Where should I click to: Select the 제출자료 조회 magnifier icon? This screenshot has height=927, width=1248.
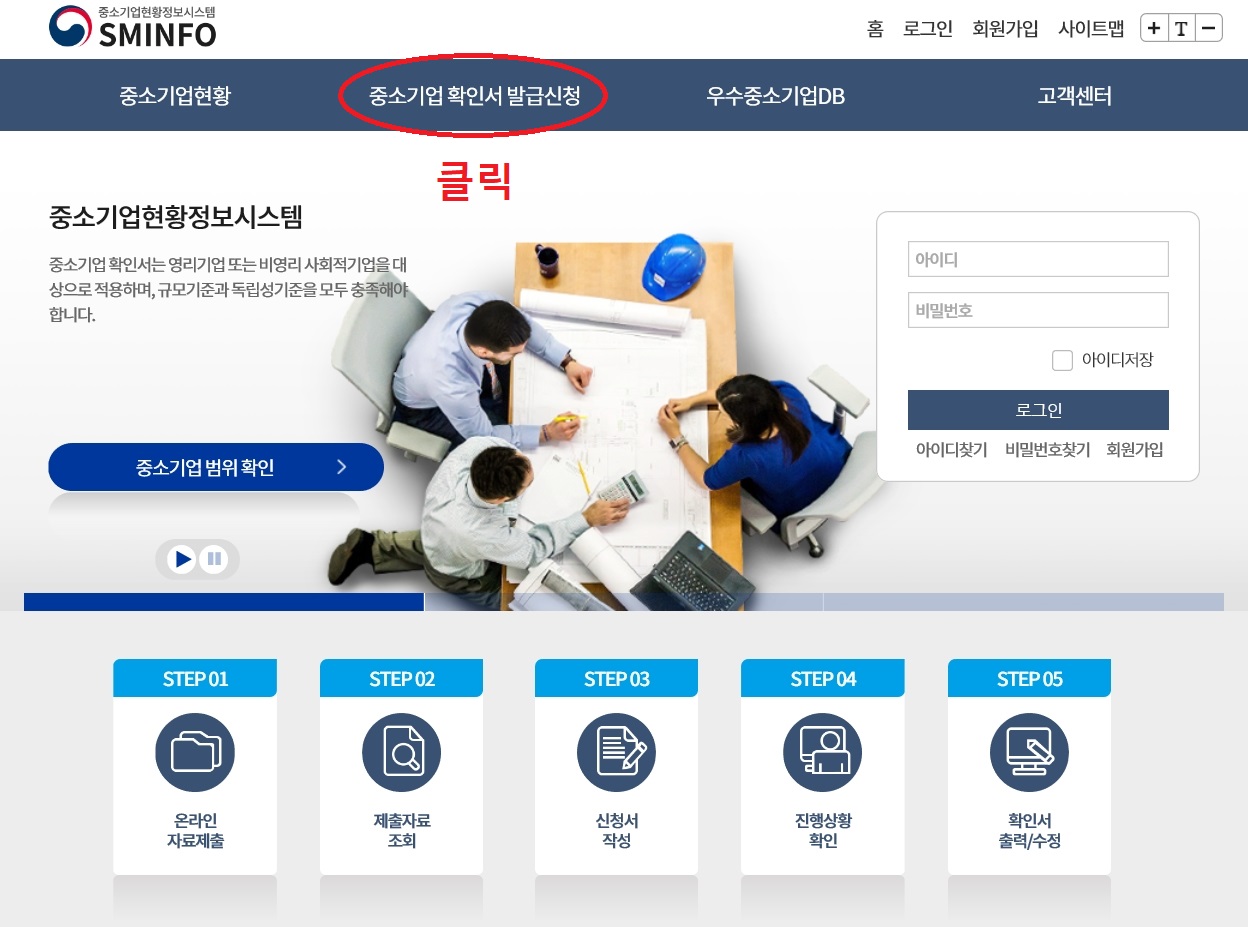[401, 753]
